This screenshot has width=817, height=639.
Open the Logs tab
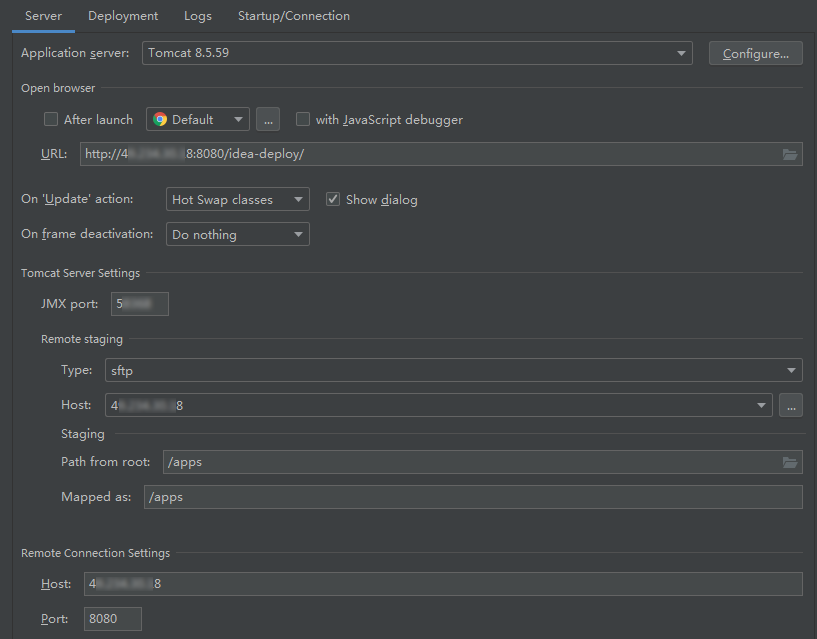(x=198, y=16)
